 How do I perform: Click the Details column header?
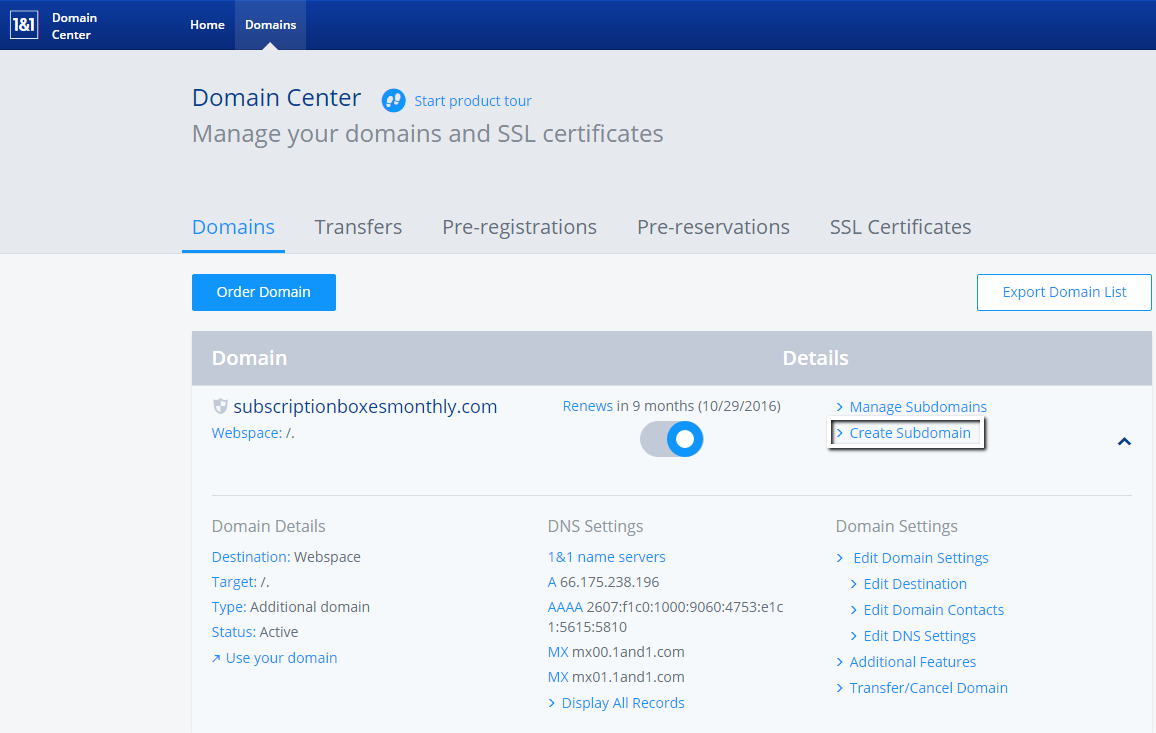tap(815, 358)
